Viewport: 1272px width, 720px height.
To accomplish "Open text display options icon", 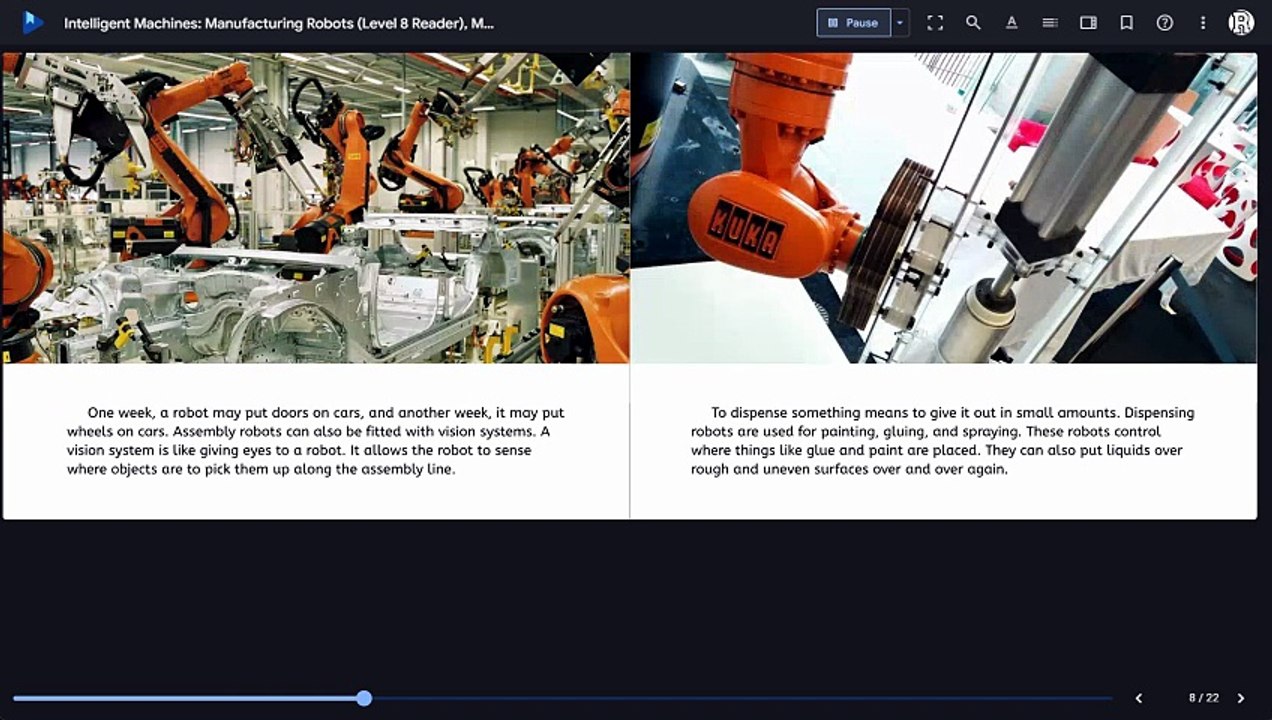I will point(1011,22).
